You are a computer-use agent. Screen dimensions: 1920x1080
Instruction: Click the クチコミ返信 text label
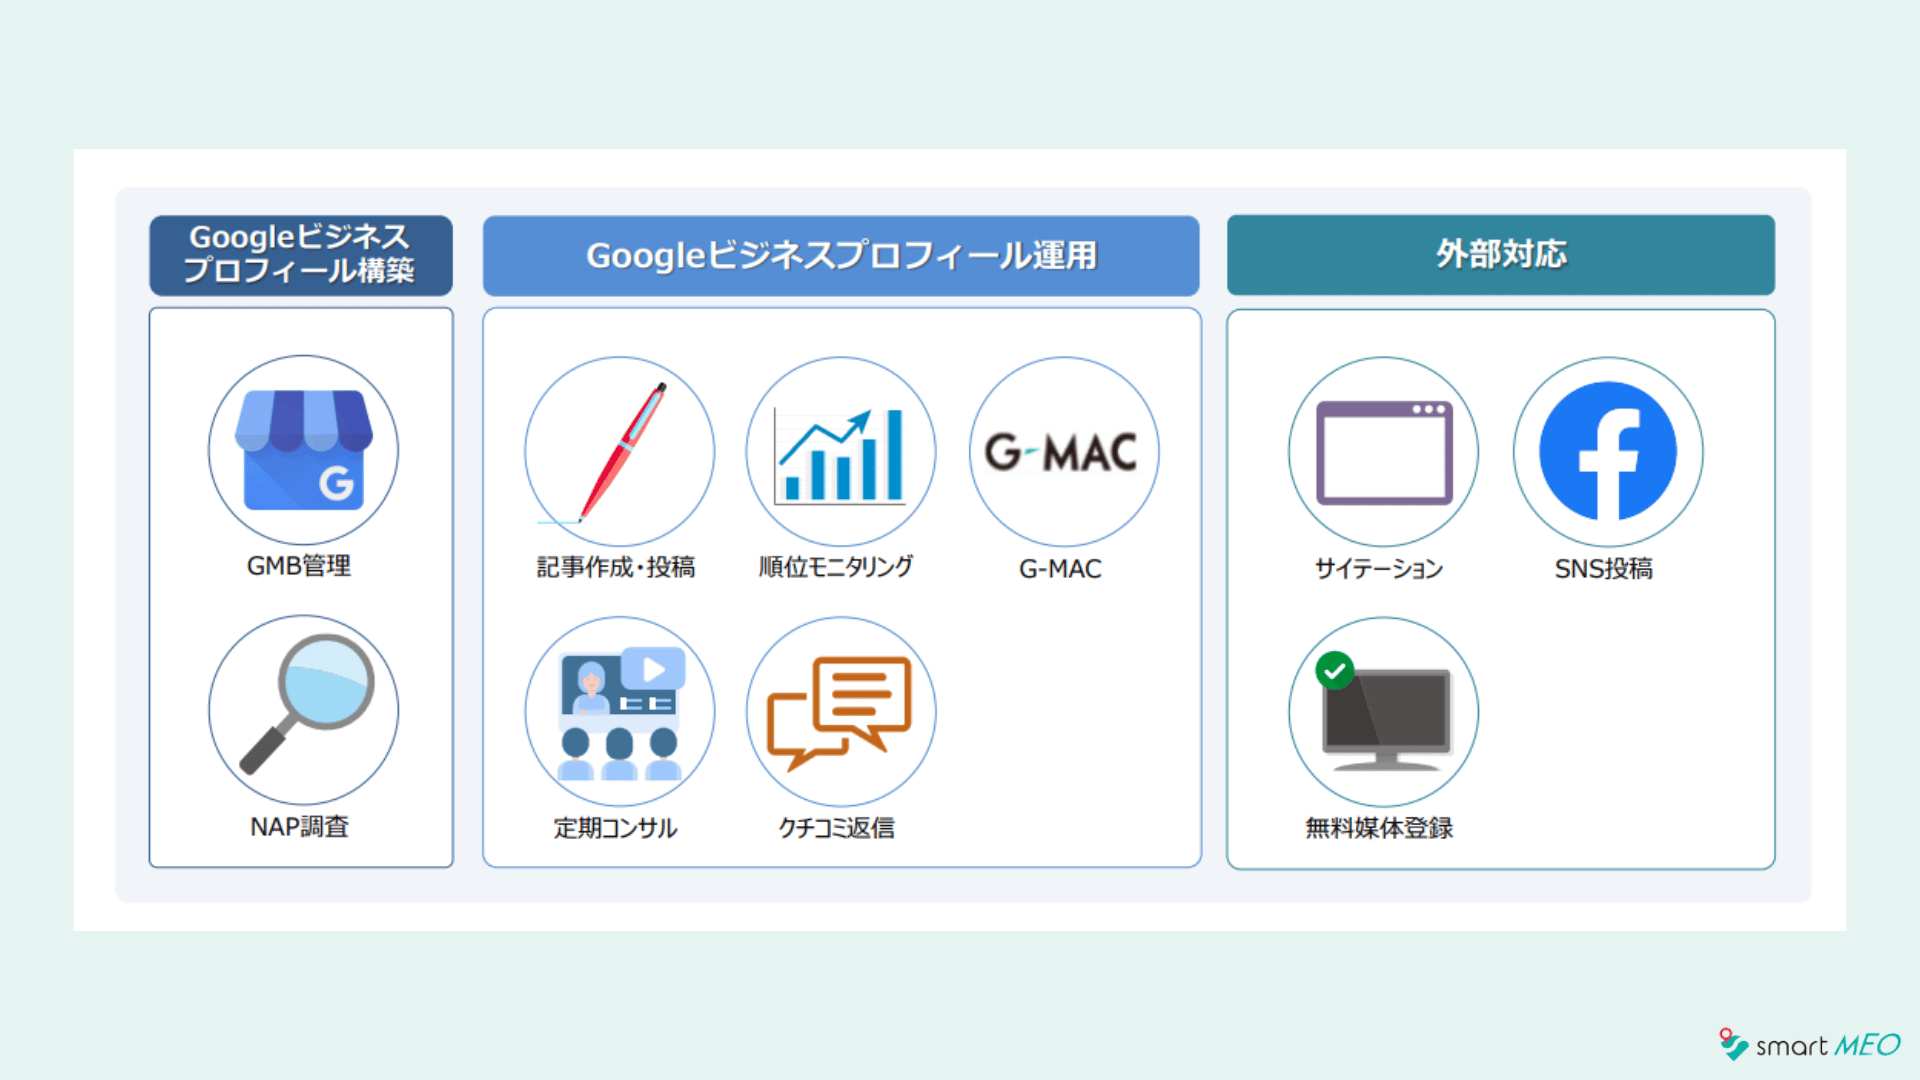point(836,828)
